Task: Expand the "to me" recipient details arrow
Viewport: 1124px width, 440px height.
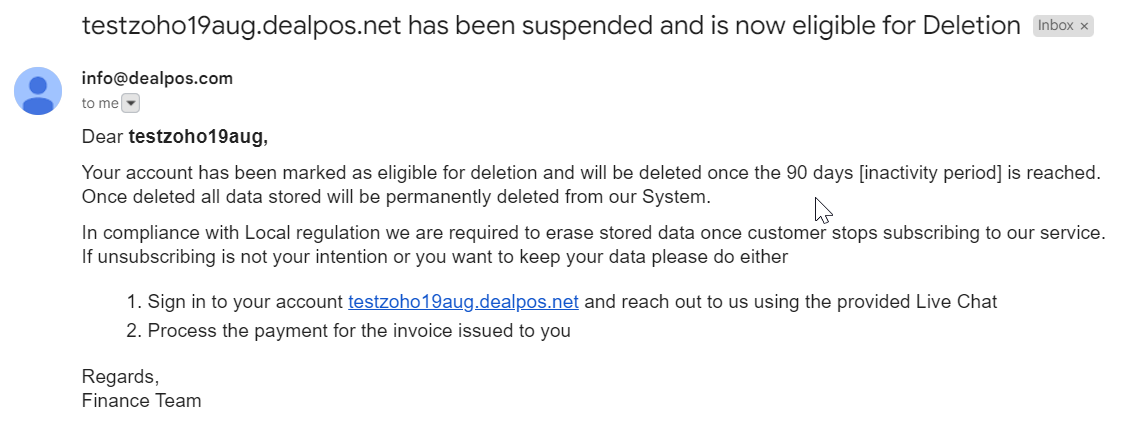Action: coord(130,103)
